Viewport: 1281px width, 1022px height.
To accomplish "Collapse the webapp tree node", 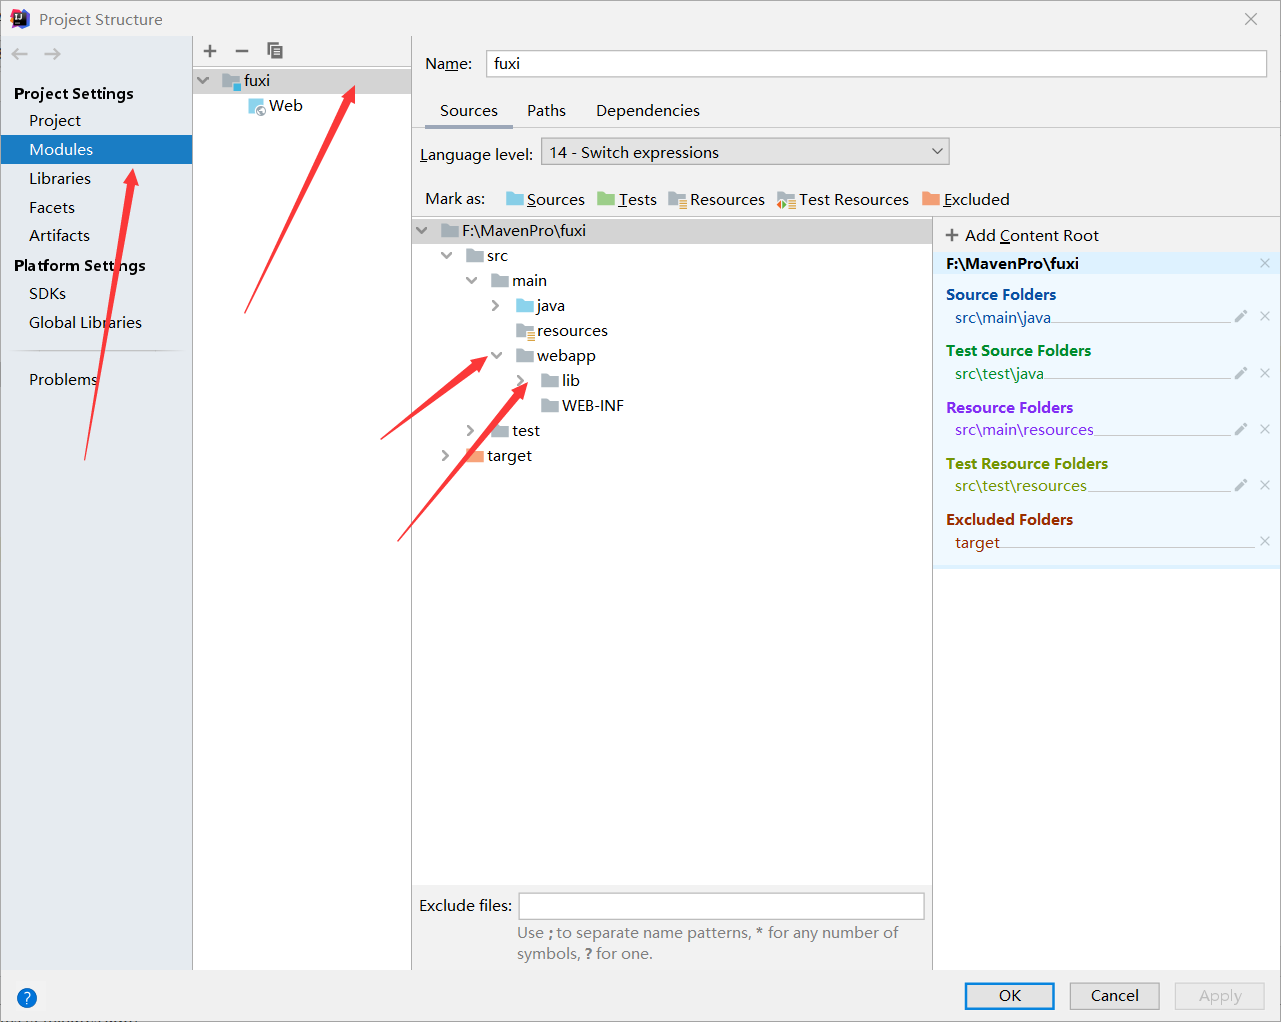I will coord(496,355).
